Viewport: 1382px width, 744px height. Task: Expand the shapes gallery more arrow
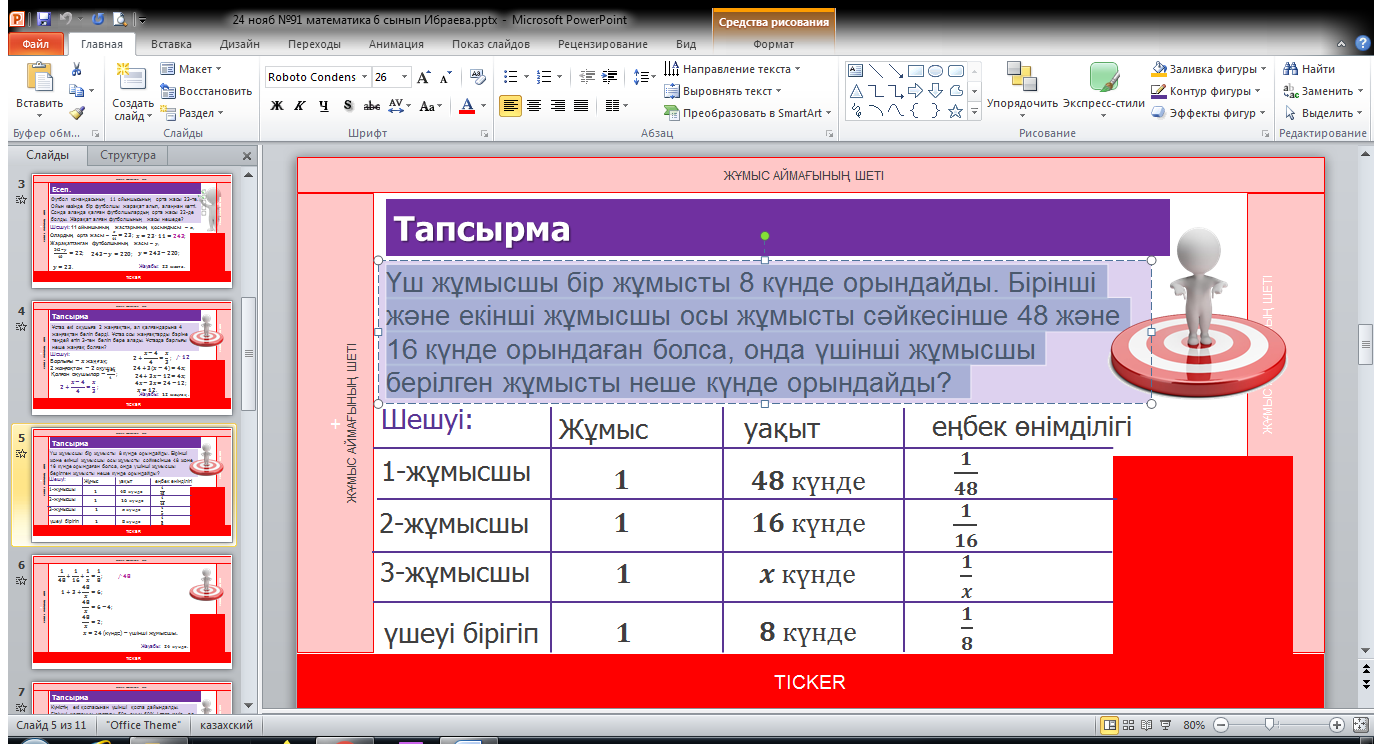click(x=975, y=112)
